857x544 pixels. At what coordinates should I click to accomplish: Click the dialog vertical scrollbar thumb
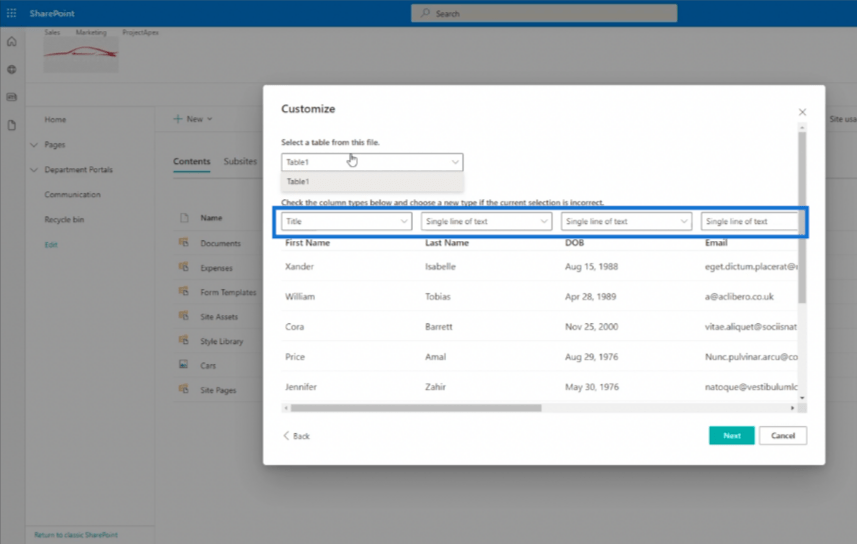tap(802, 217)
